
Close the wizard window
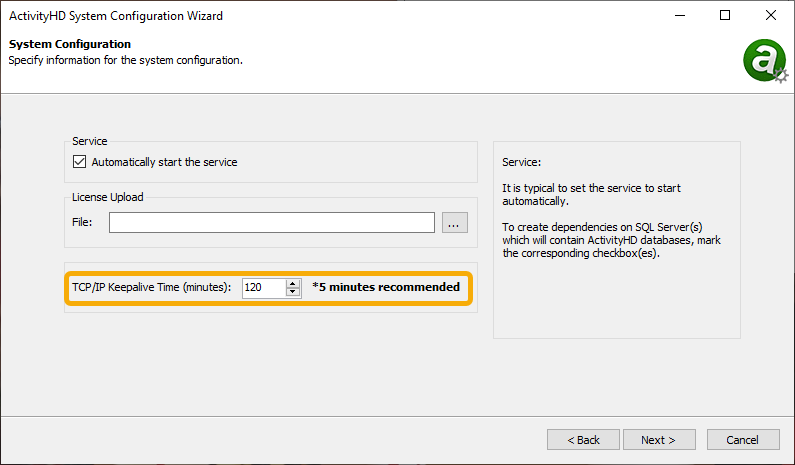(x=771, y=15)
